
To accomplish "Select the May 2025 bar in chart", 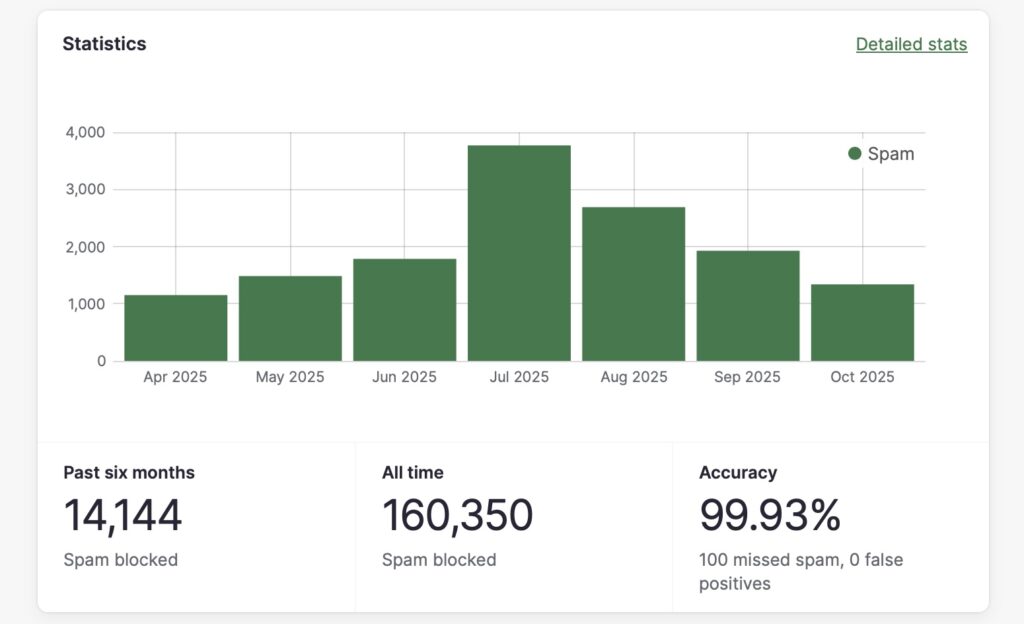I will (290, 318).
